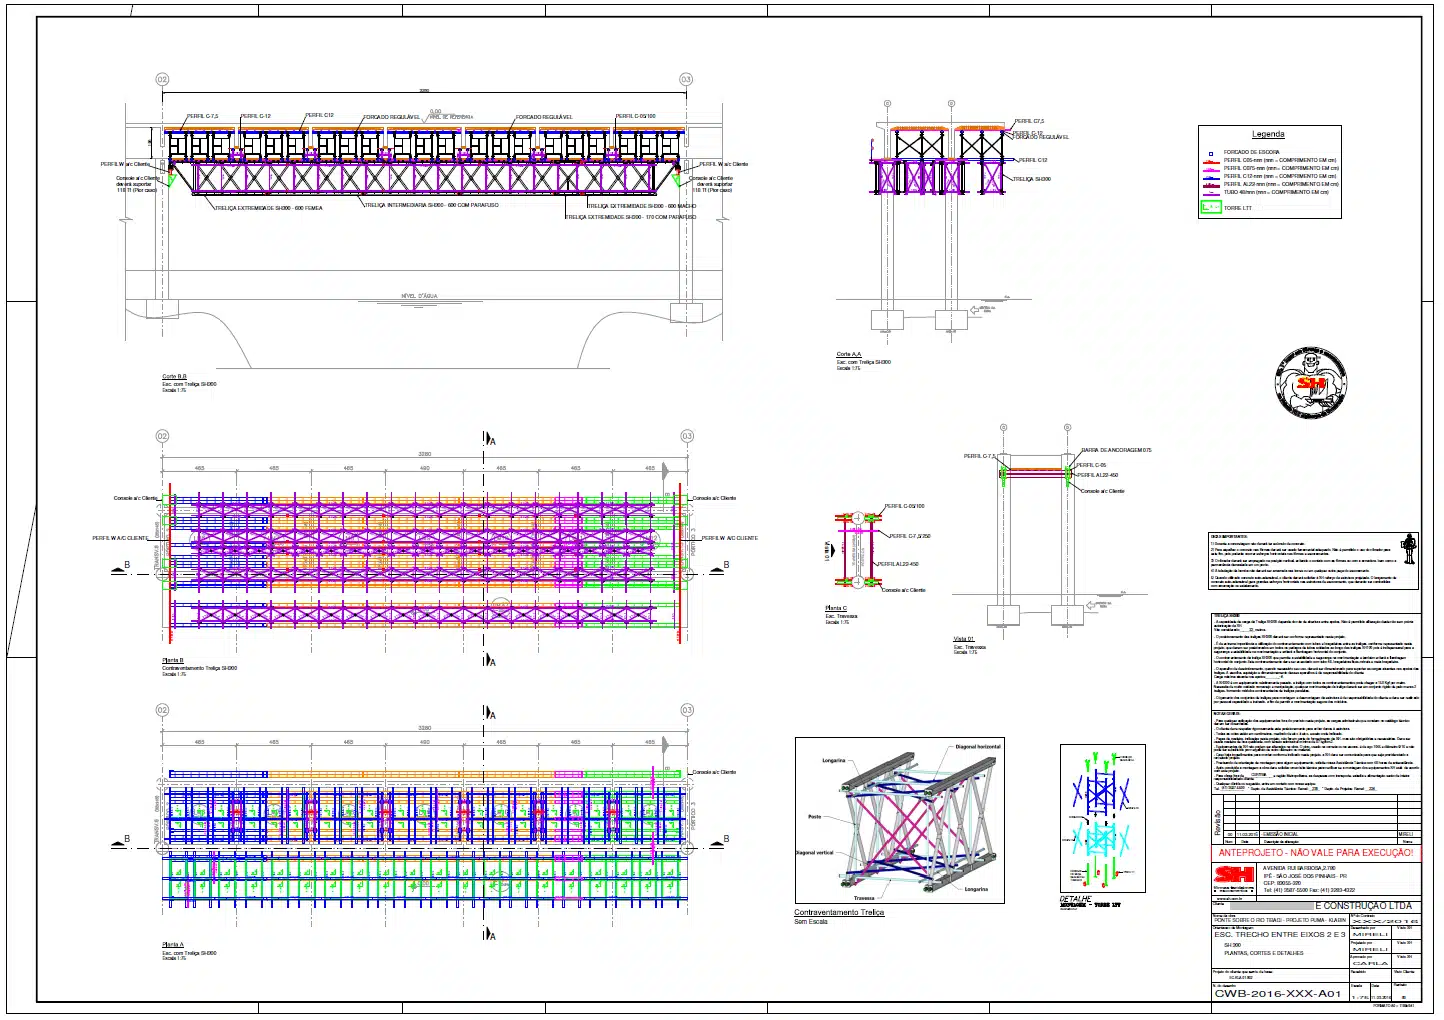
Task: Click the E CONSTRUÇÃO LTDA client field
Action: point(1363,905)
